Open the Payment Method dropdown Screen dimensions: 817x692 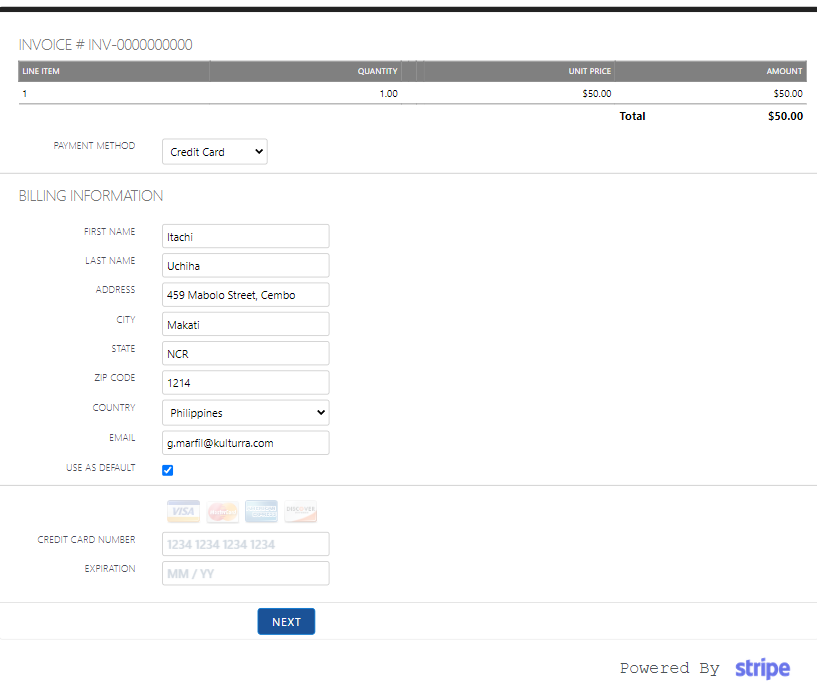click(x=214, y=152)
